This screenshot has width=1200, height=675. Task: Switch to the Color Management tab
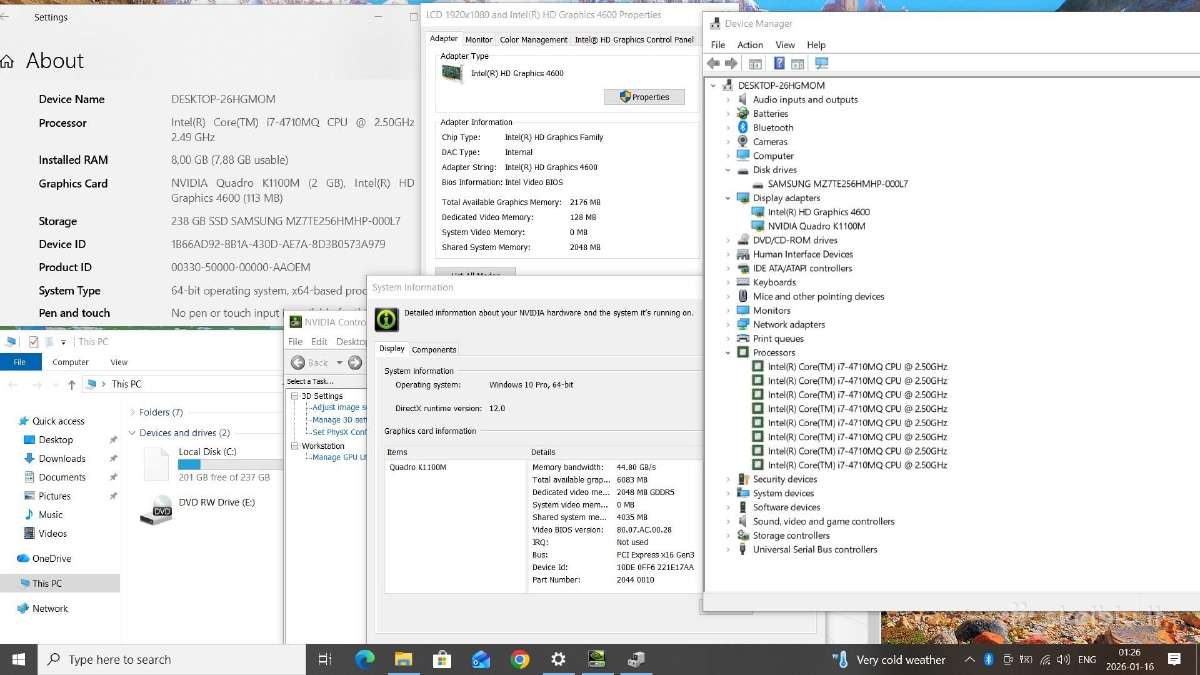[x=533, y=40]
